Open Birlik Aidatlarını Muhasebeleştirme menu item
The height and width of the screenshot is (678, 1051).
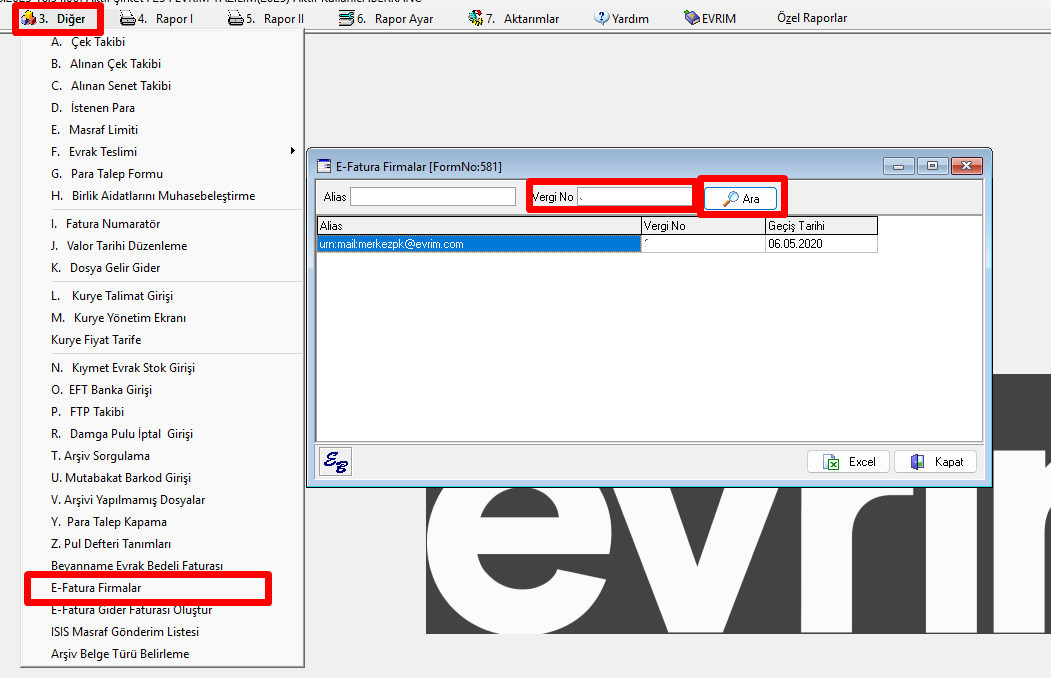pos(162,196)
